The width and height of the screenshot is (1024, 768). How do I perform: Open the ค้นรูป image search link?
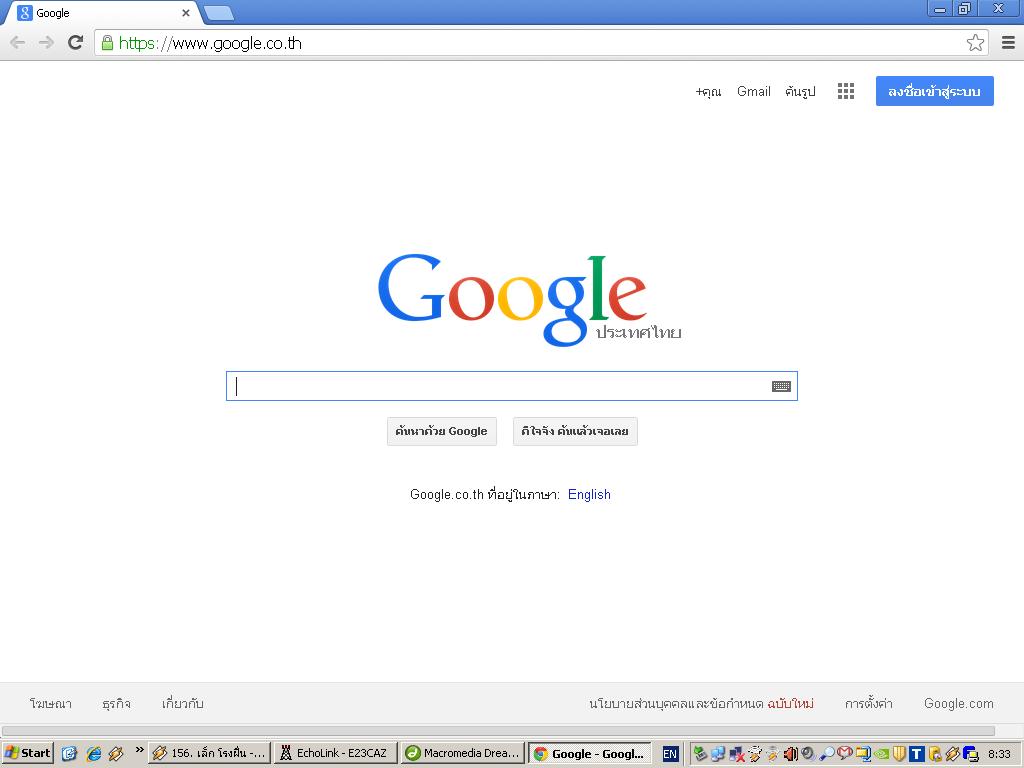tap(801, 91)
